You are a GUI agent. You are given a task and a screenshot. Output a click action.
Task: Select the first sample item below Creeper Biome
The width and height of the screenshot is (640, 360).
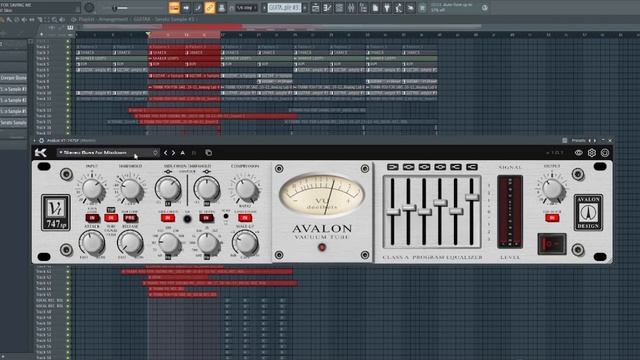tap(13, 89)
